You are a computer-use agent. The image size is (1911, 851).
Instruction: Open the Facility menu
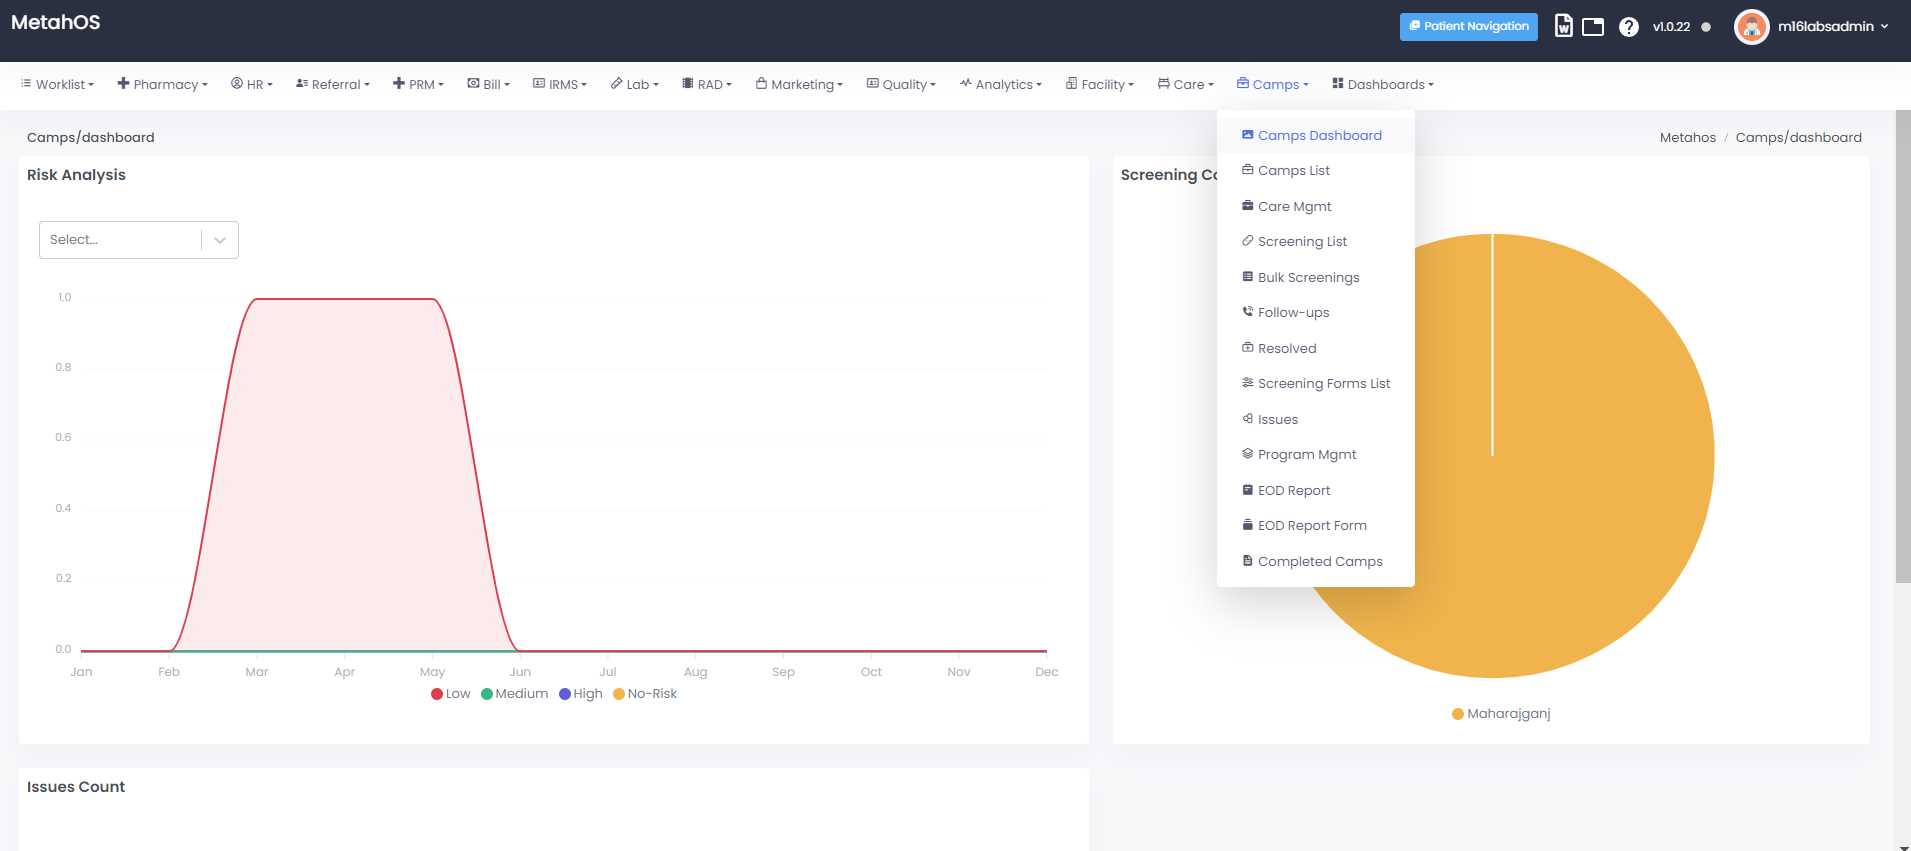pyautogui.click(x=1100, y=84)
